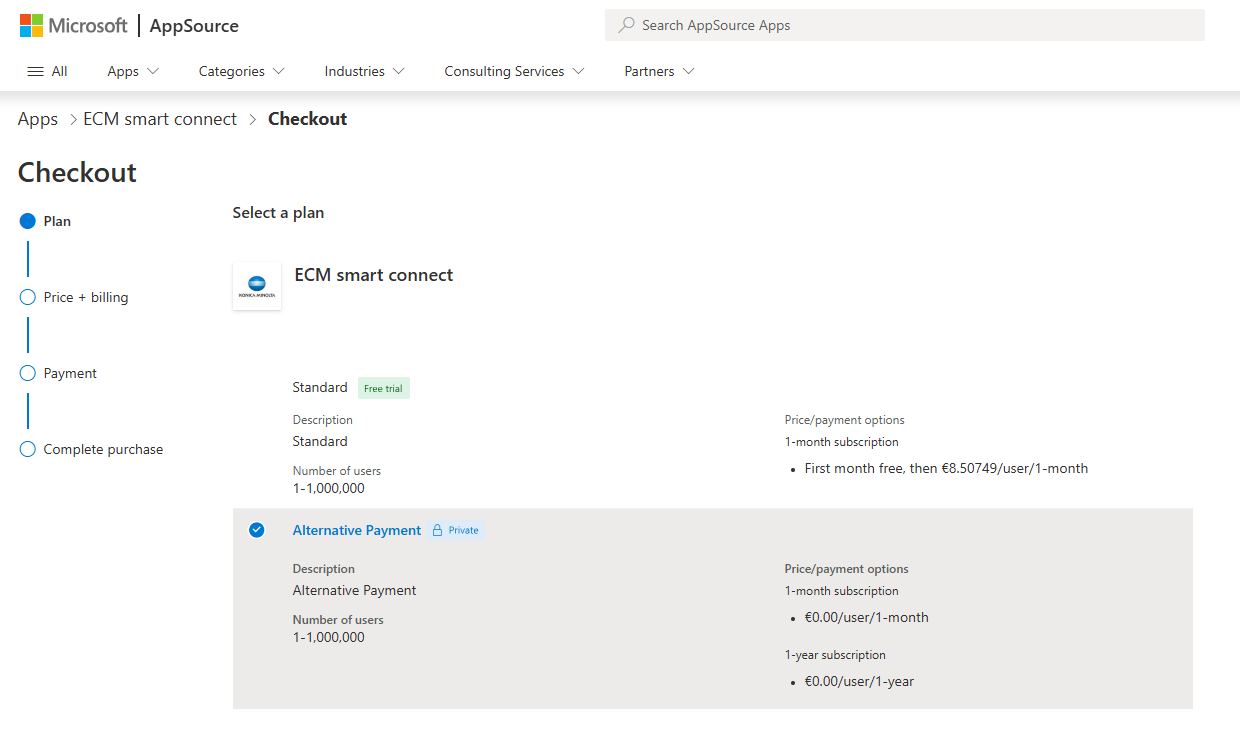Click the Complete purchase step label

(103, 449)
